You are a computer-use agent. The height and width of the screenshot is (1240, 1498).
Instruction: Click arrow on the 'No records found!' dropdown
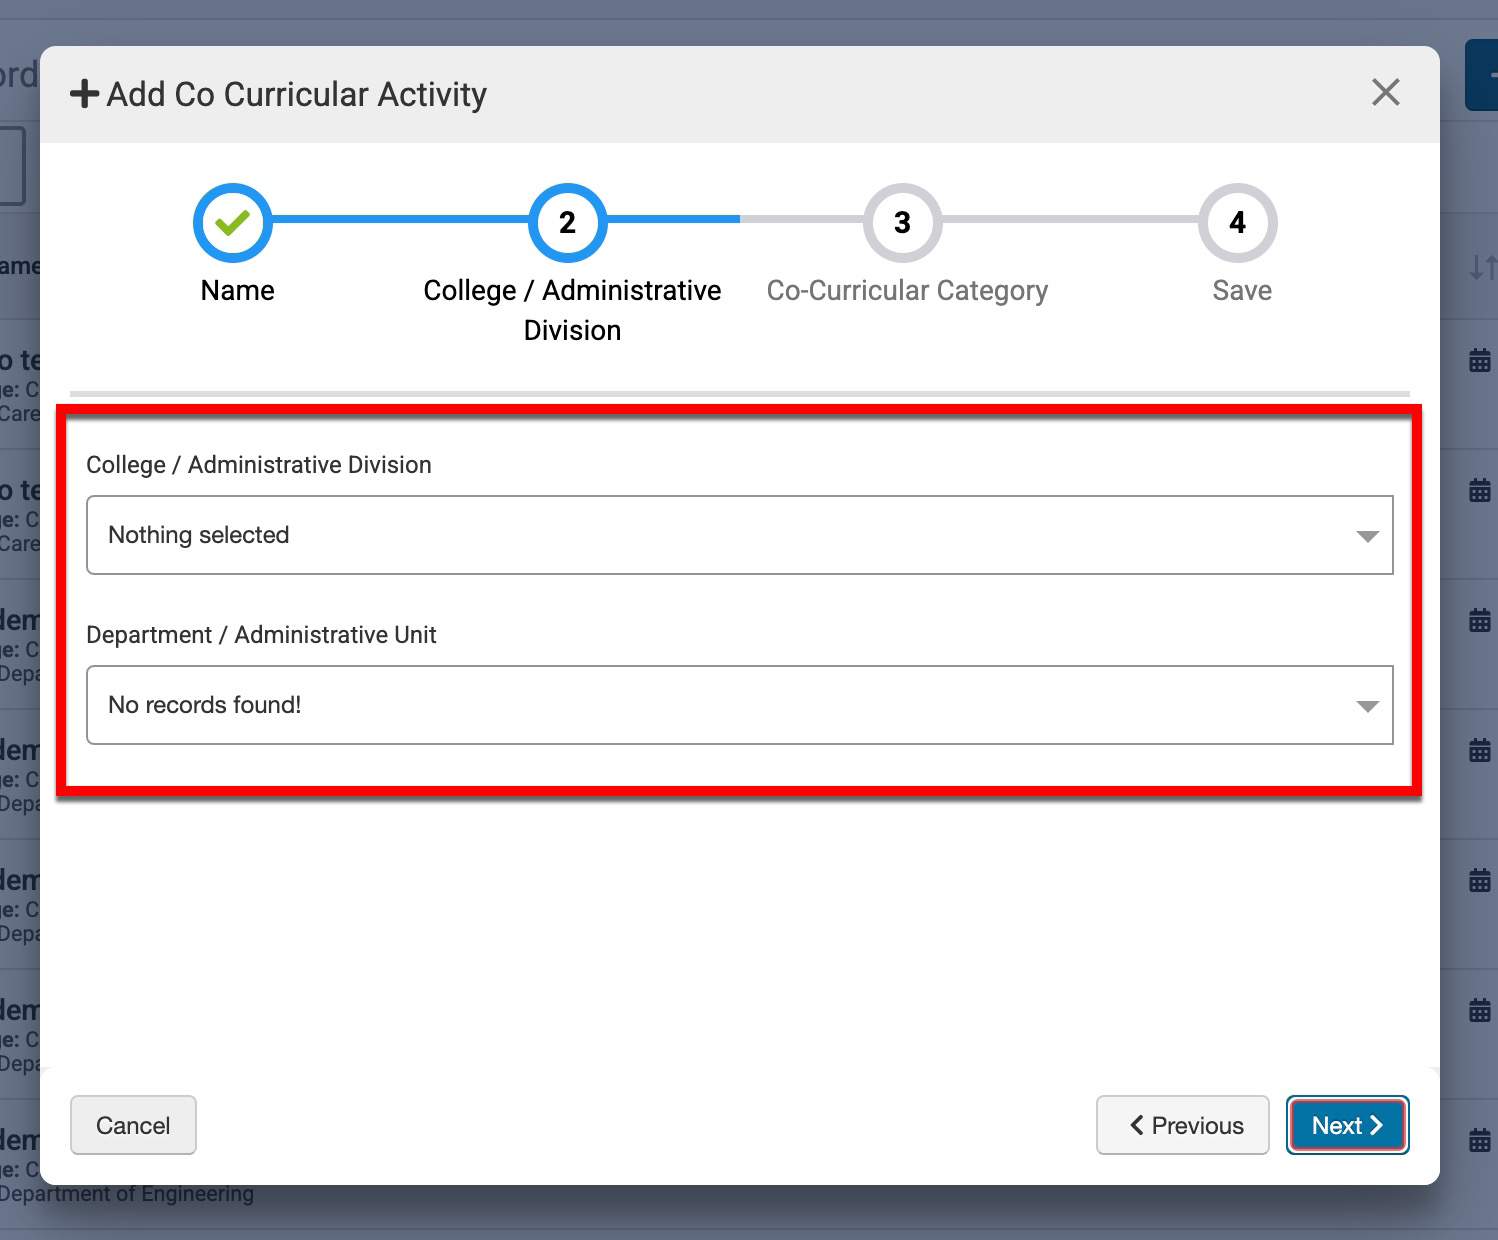click(1367, 706)
